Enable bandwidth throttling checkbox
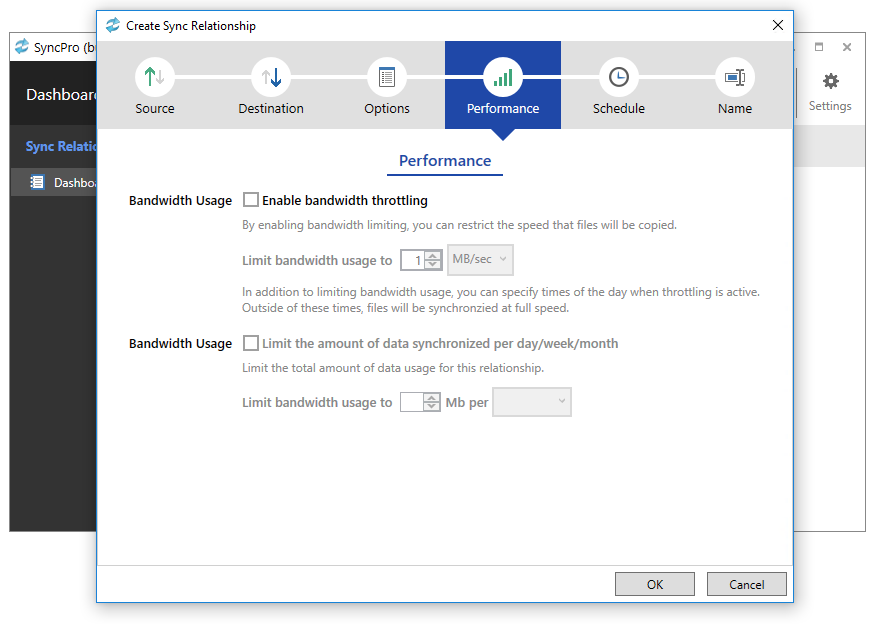Screen dimensions: 874x624 251,201
